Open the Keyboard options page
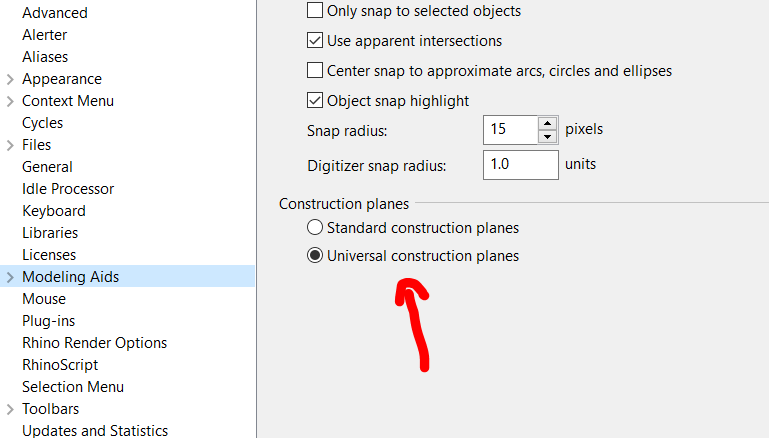Image resolution: width=769 pixels, height=438 pixels. click(54, 211)
